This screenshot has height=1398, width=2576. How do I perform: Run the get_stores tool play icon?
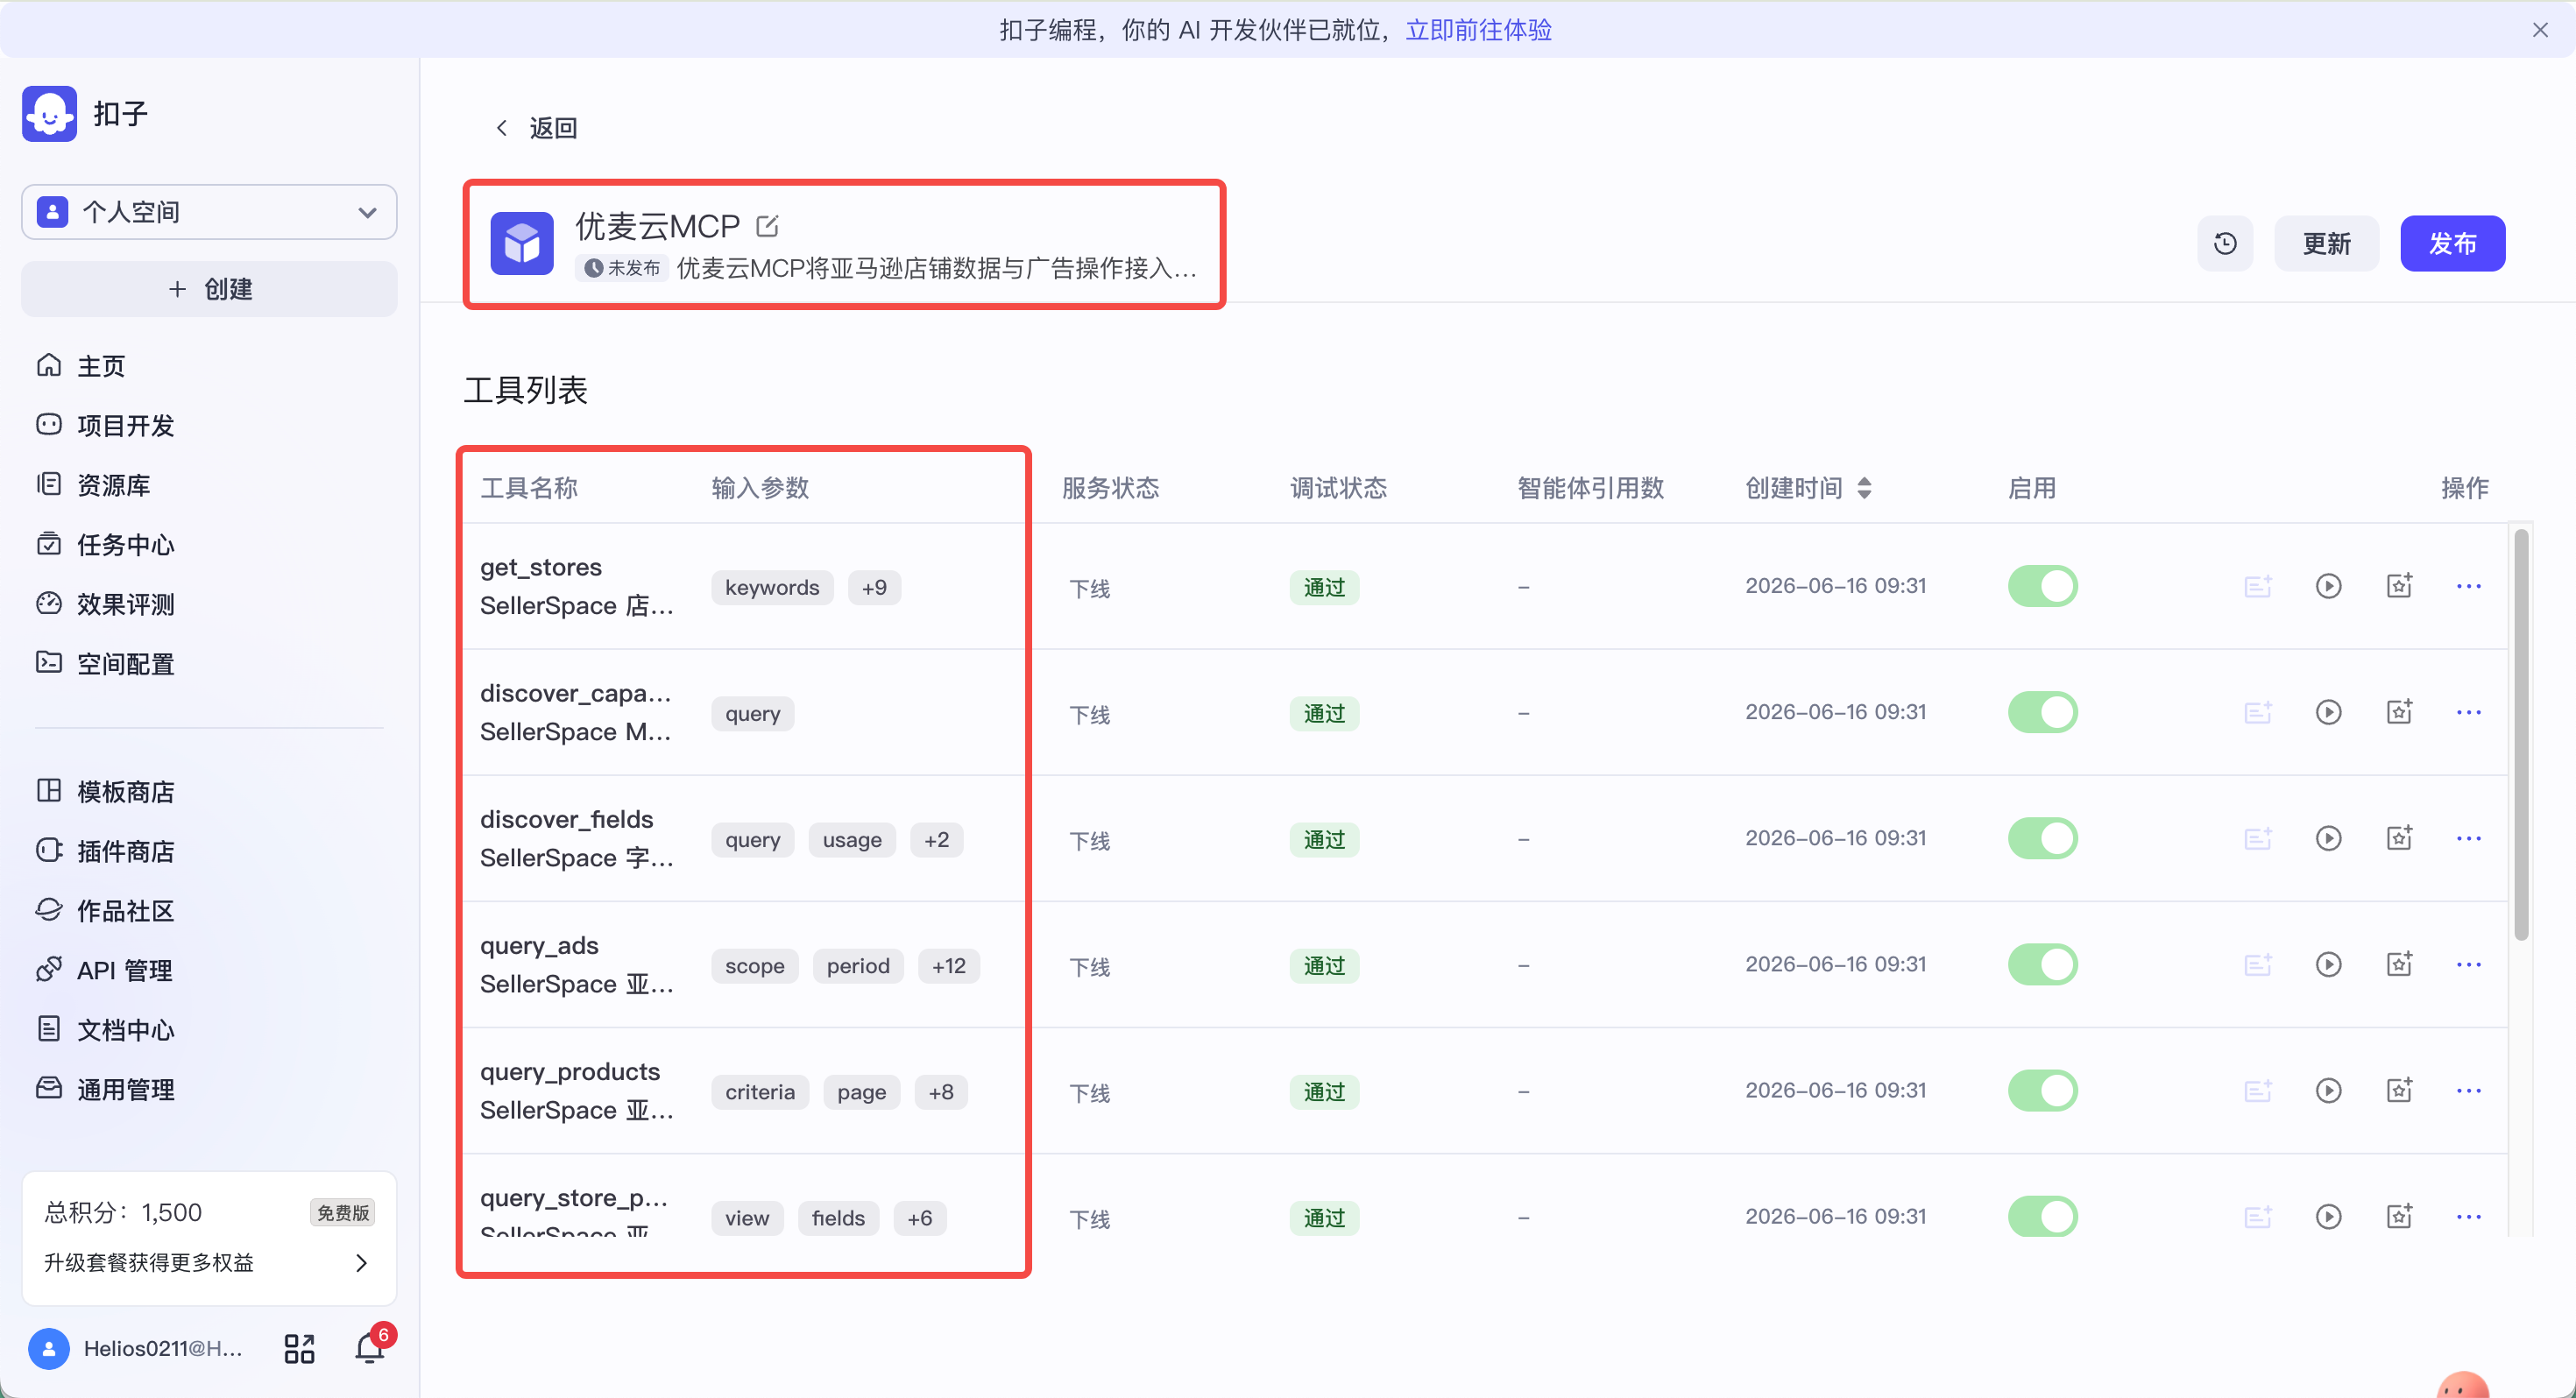click(x=2329, y=586)
